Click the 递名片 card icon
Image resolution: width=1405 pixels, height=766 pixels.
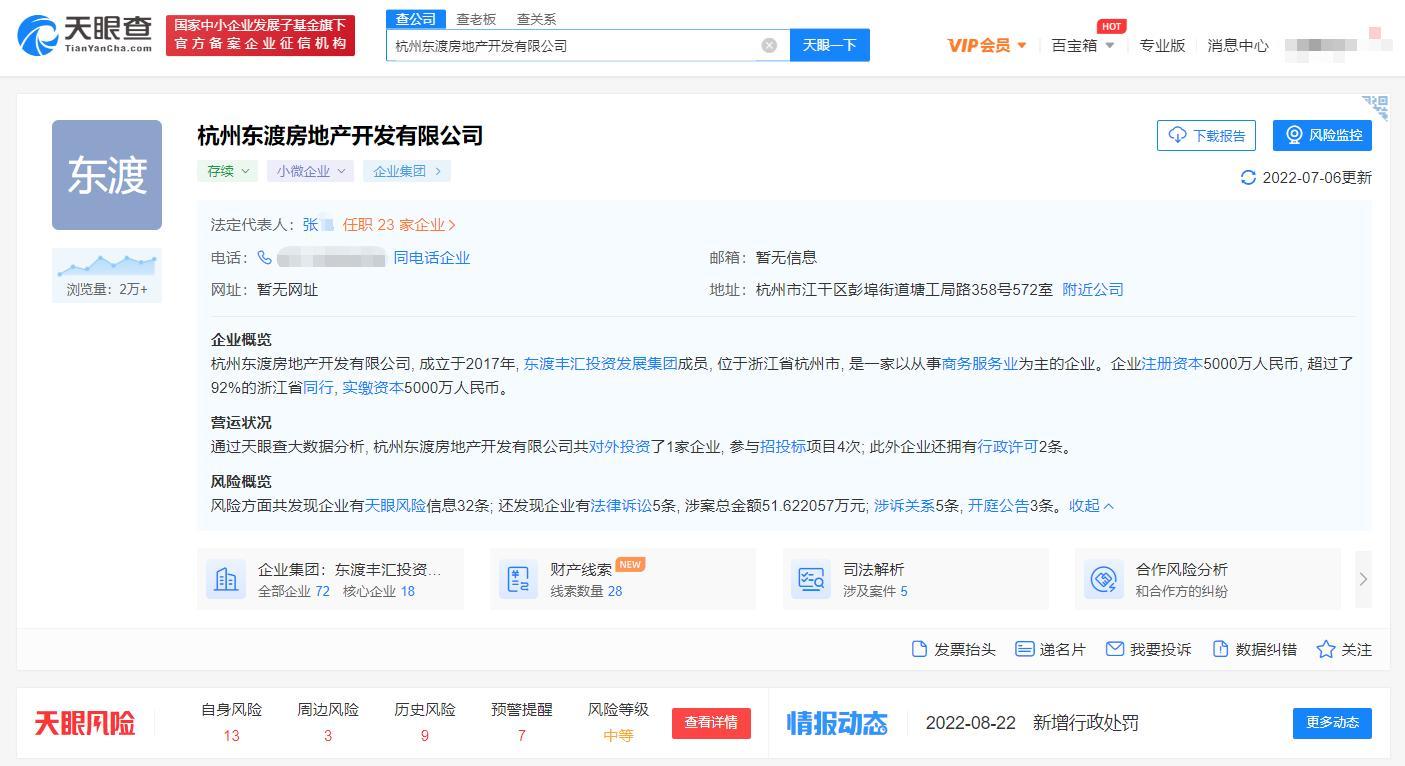click(1024, 649)
